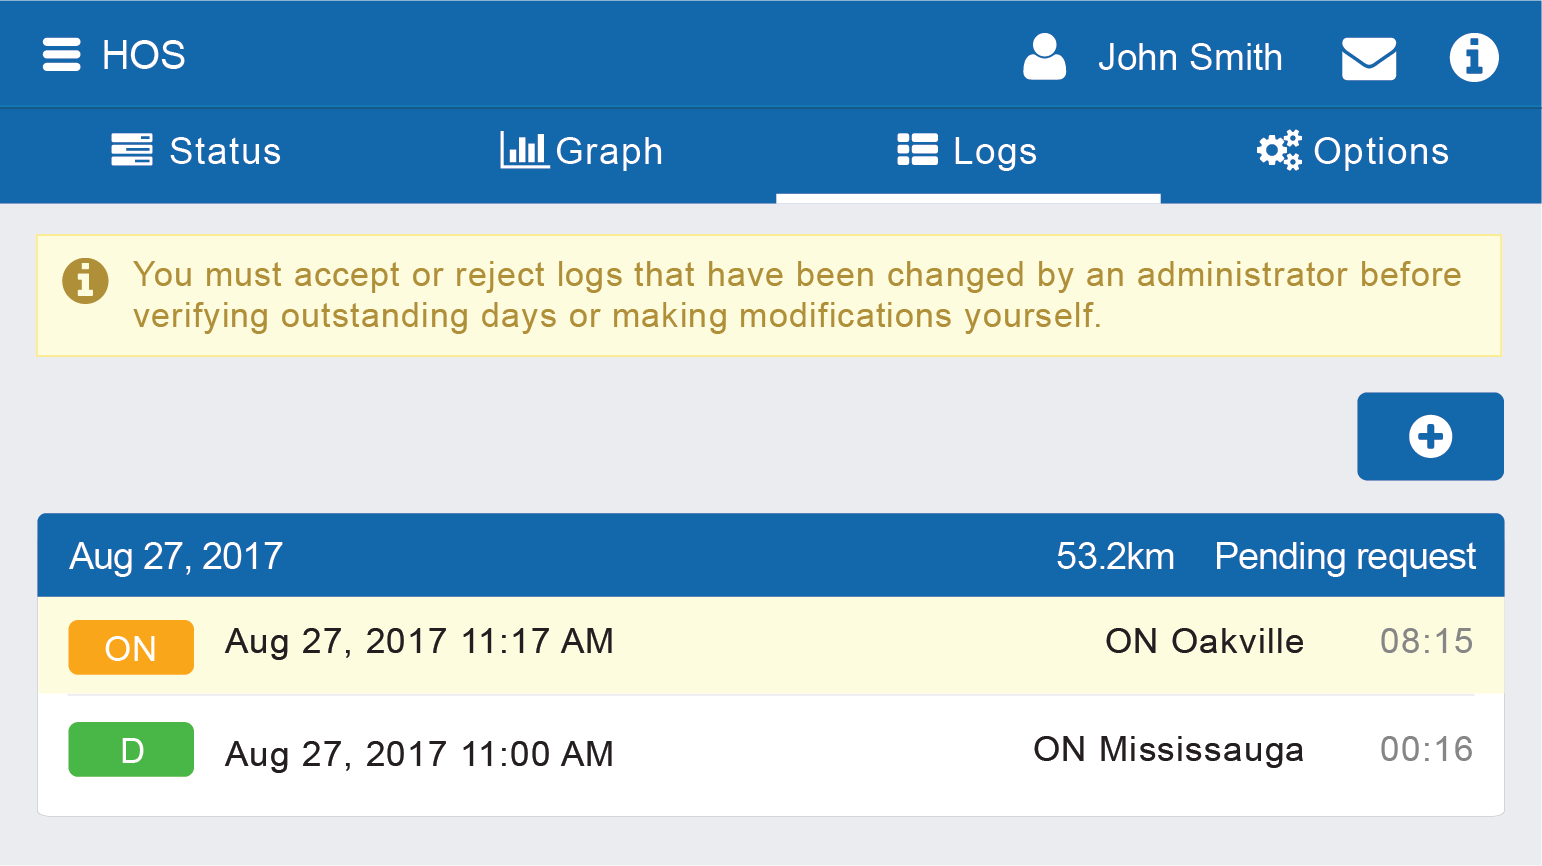Select the Options tab
Viewport: 1542px width, 866px height.
click(x=1380, y=152)
